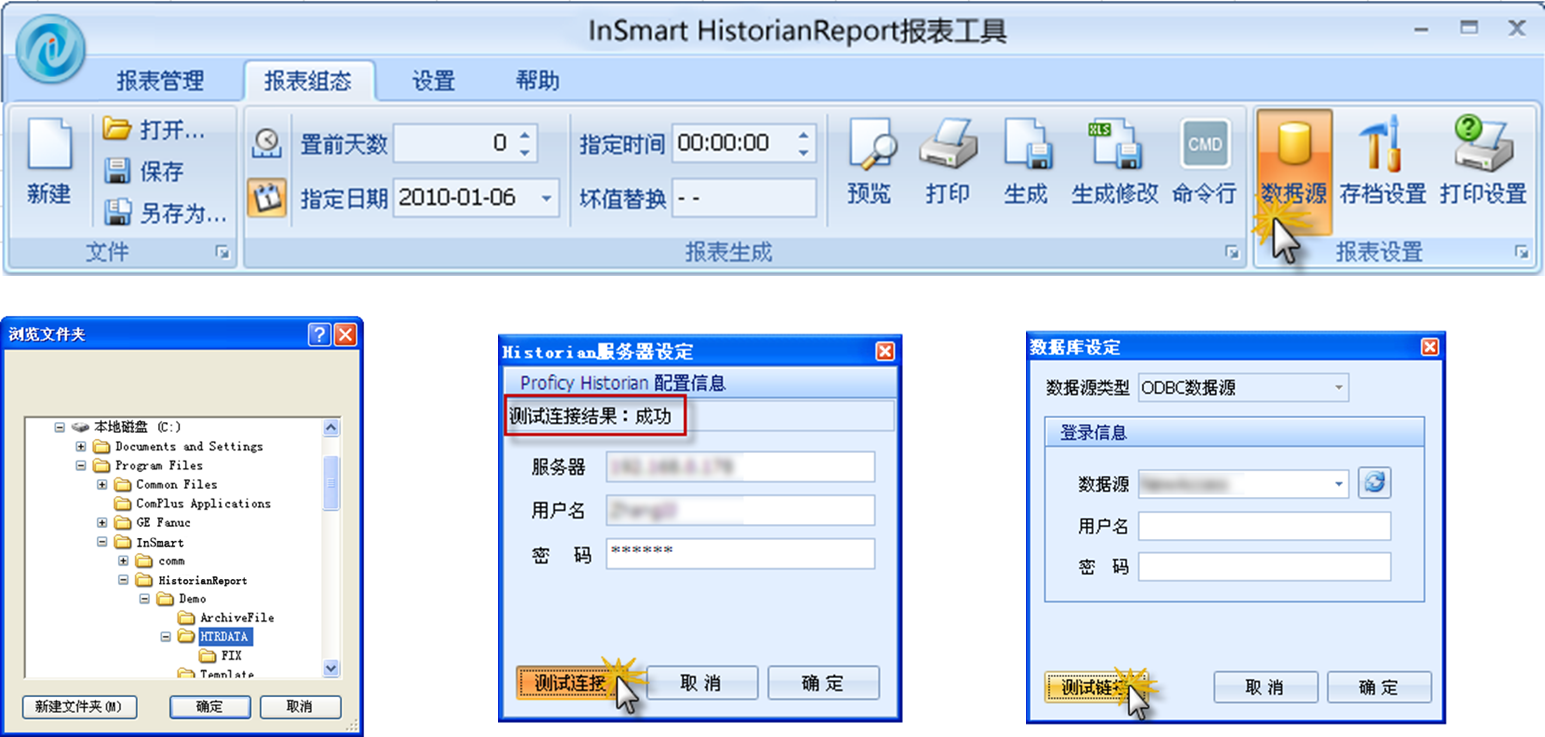Viewport: 1545px width, 737px height.
Task: Increase 指定时间 with the up arrow
Action: [804, 135]
